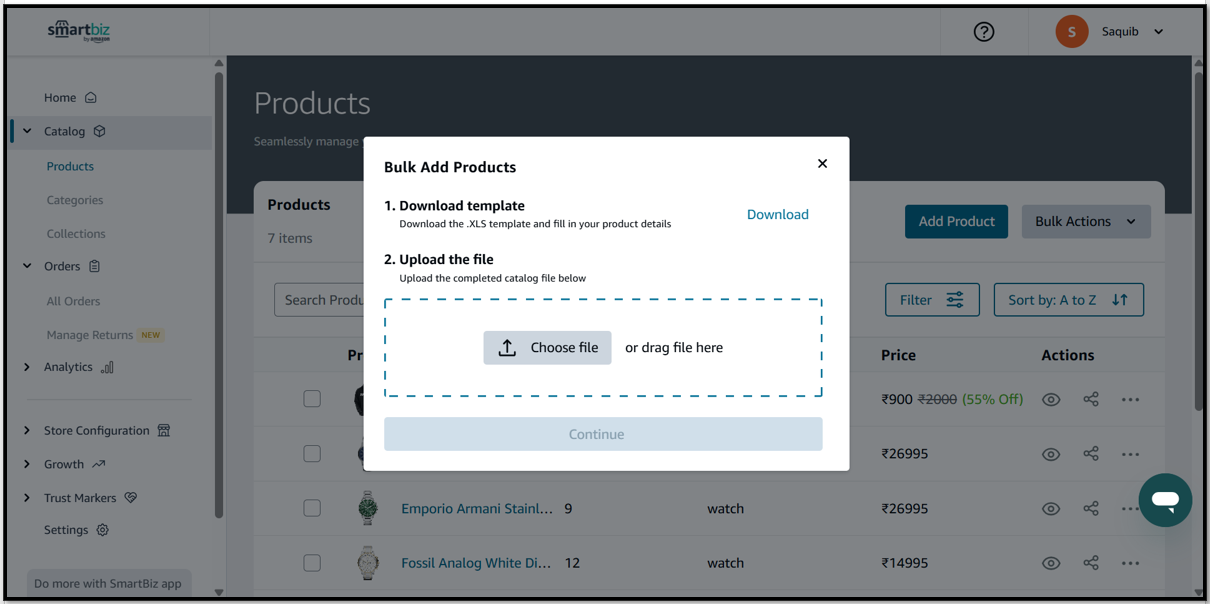Click the Add Product button

coord(956,222)
